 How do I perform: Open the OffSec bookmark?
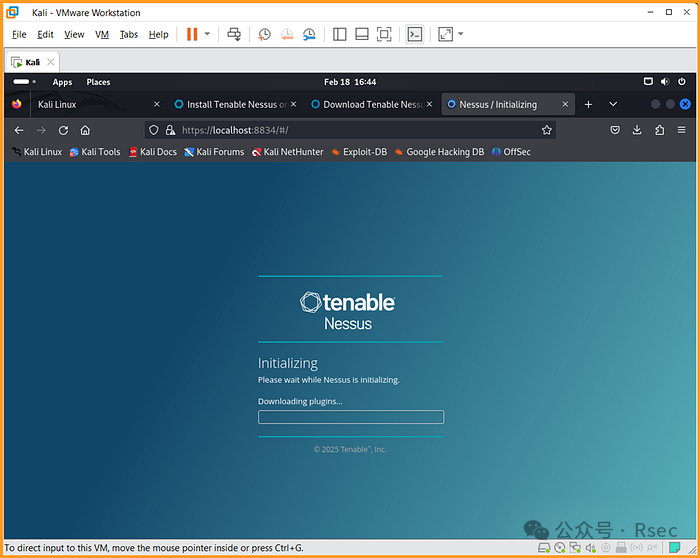511,152
